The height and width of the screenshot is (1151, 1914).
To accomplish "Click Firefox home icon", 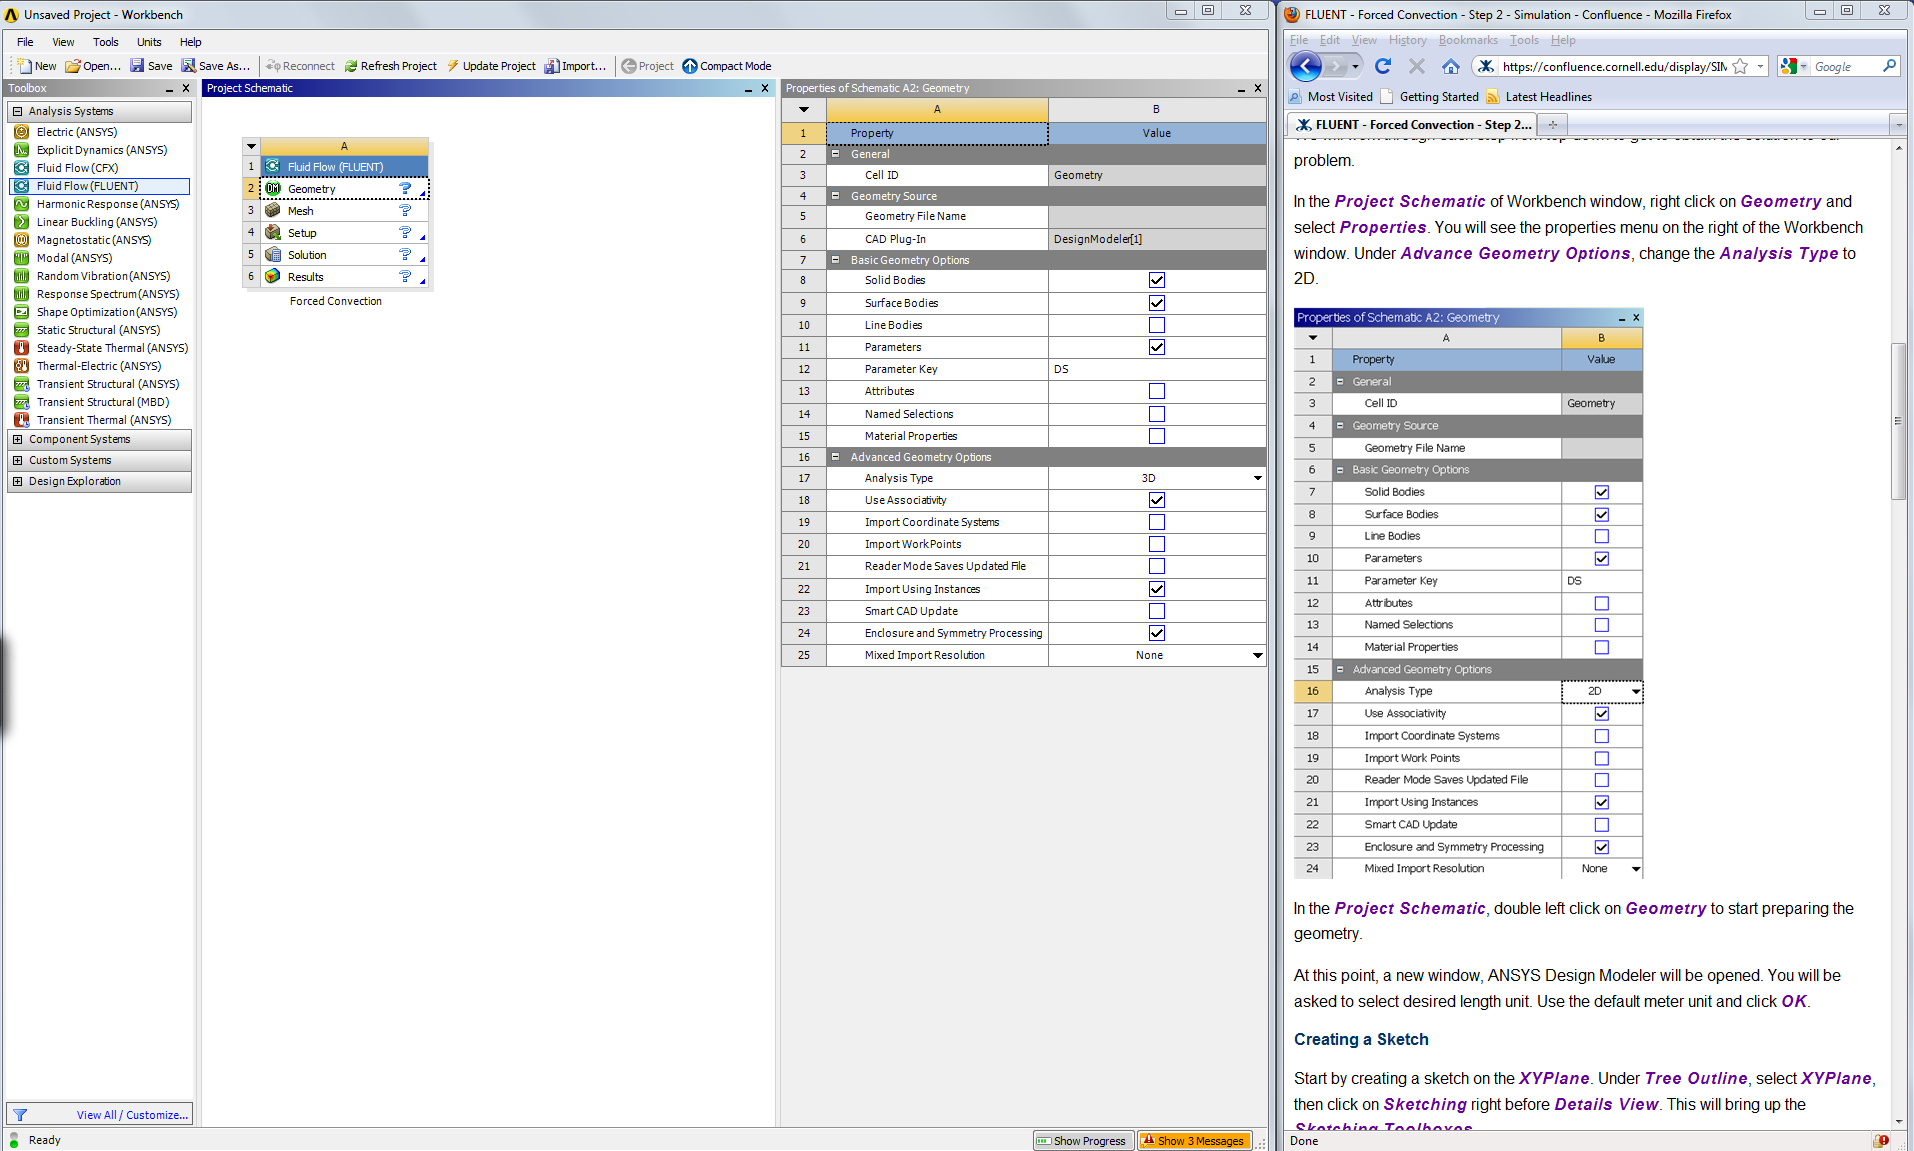I will [1451, 66].
